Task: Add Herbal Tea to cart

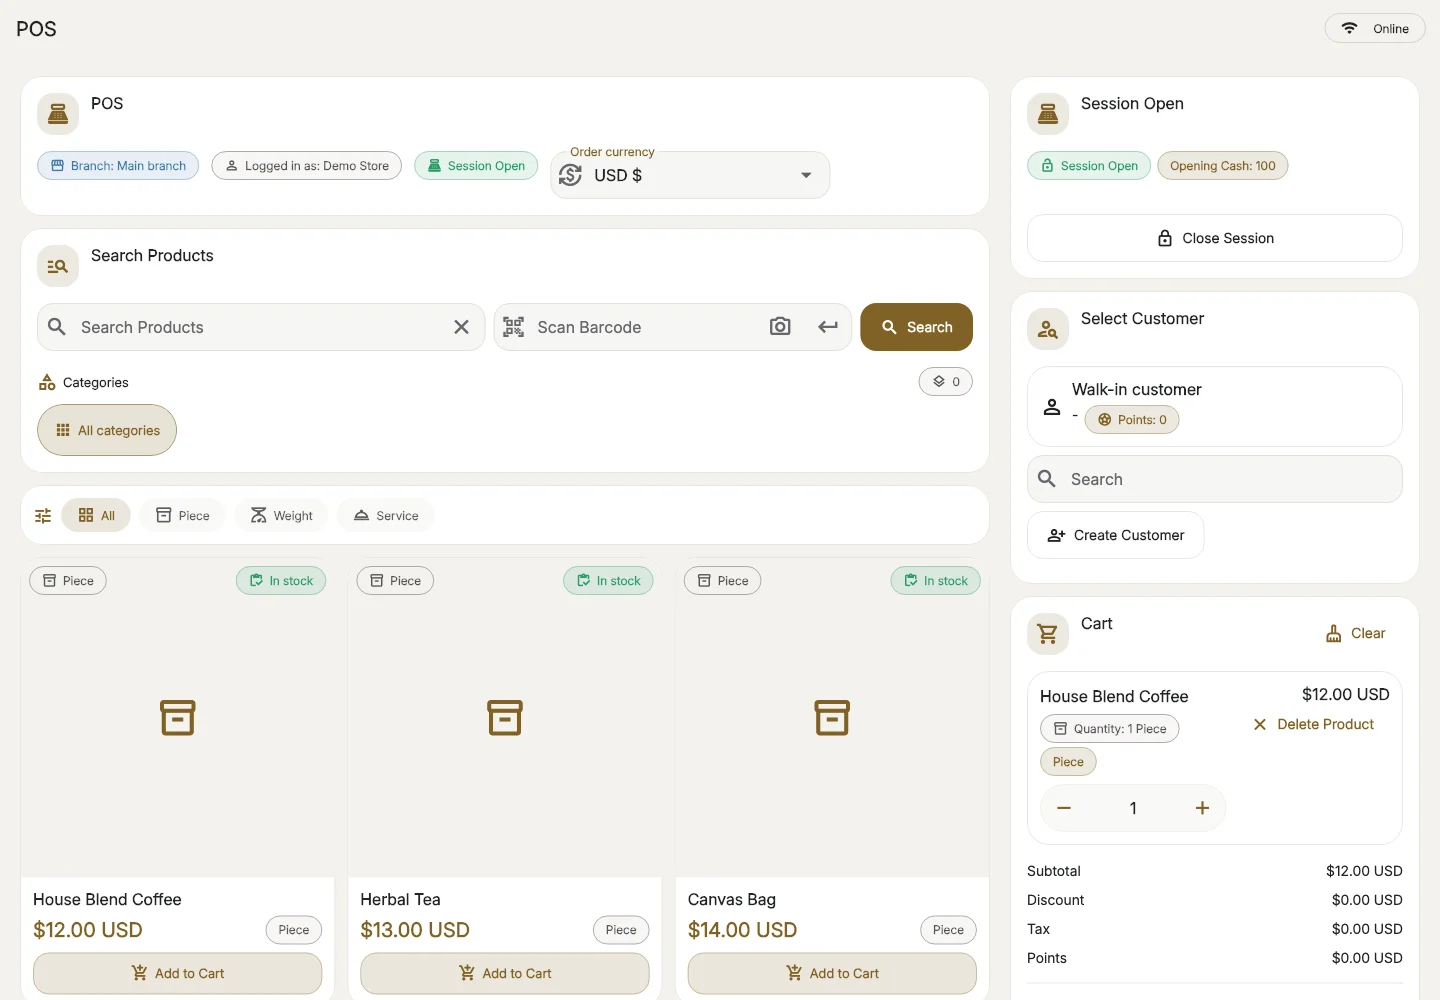Action: (505, 973)
